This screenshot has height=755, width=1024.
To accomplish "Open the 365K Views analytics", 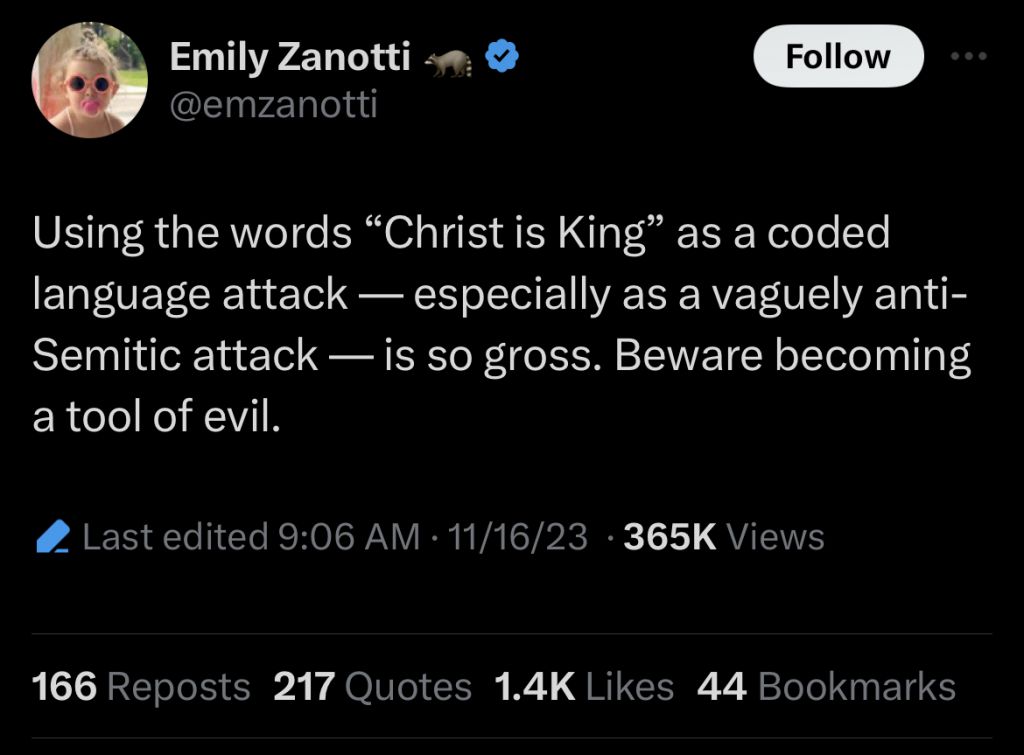I will pyautogui.click(x=723, y=538).
